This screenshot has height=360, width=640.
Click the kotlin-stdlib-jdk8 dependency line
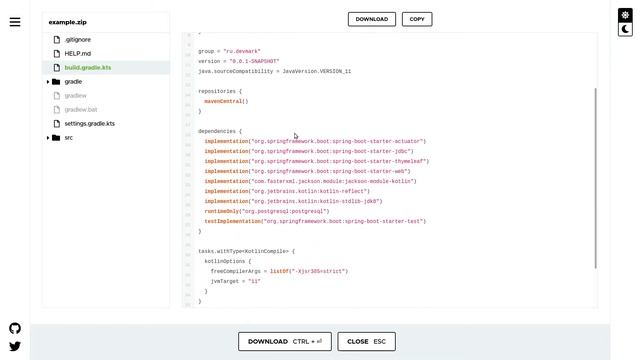(293, 201)
